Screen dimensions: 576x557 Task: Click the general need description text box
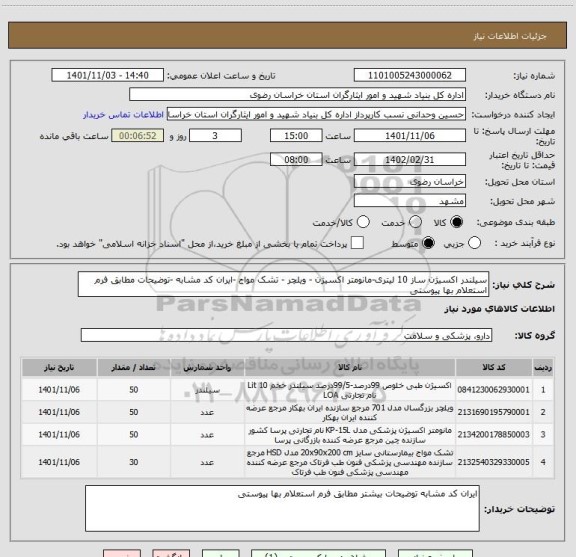pyautogui.click(x=283, y=285)
